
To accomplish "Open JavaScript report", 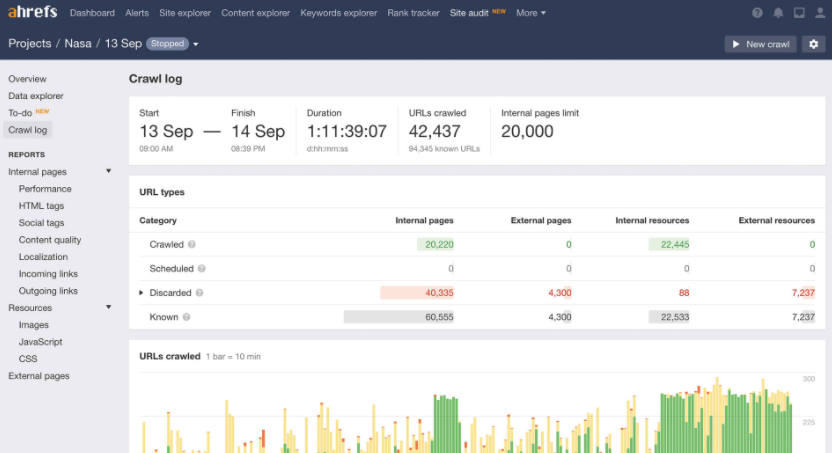I will 40,342.
